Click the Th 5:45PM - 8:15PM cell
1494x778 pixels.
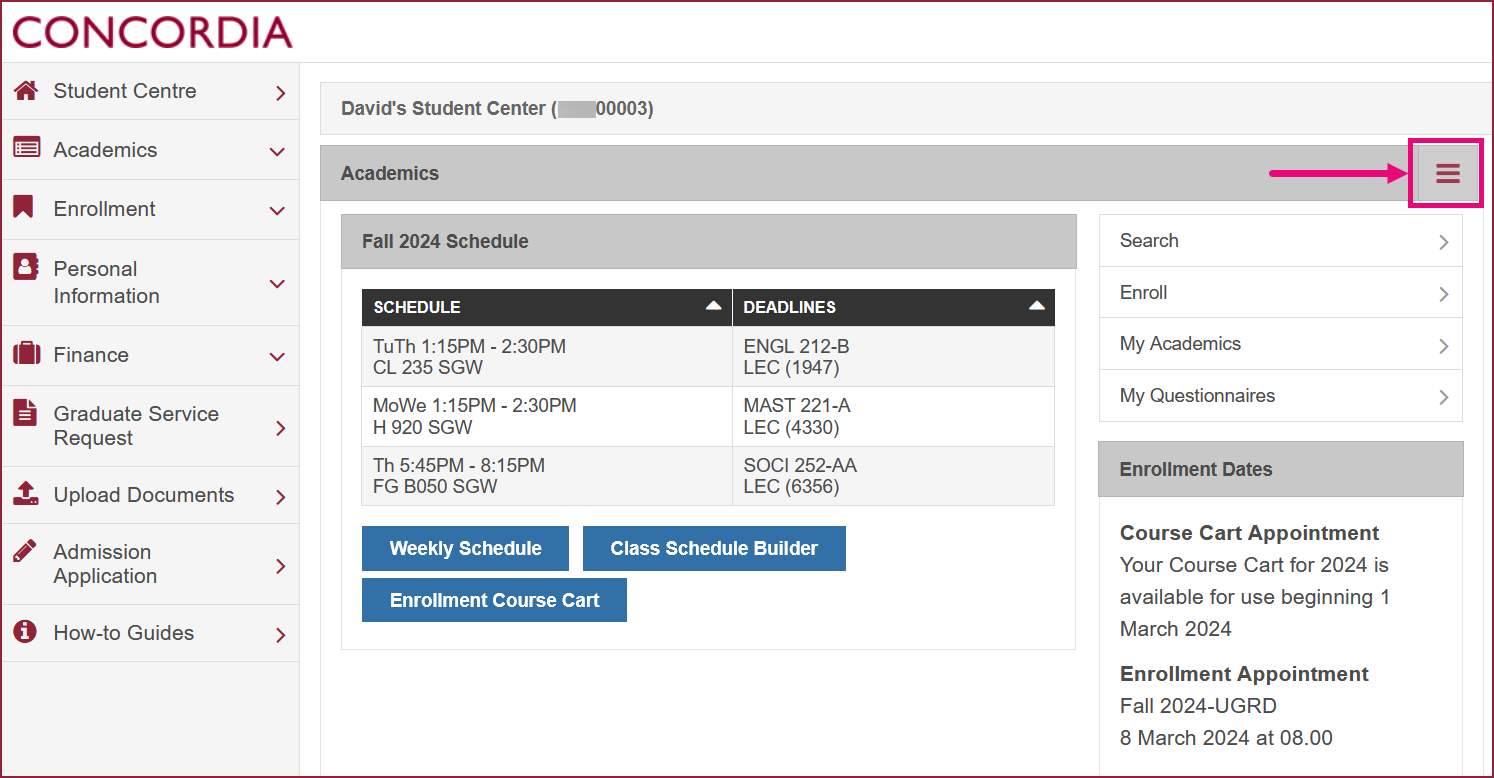pyautogui.click(x=547, y=476)
